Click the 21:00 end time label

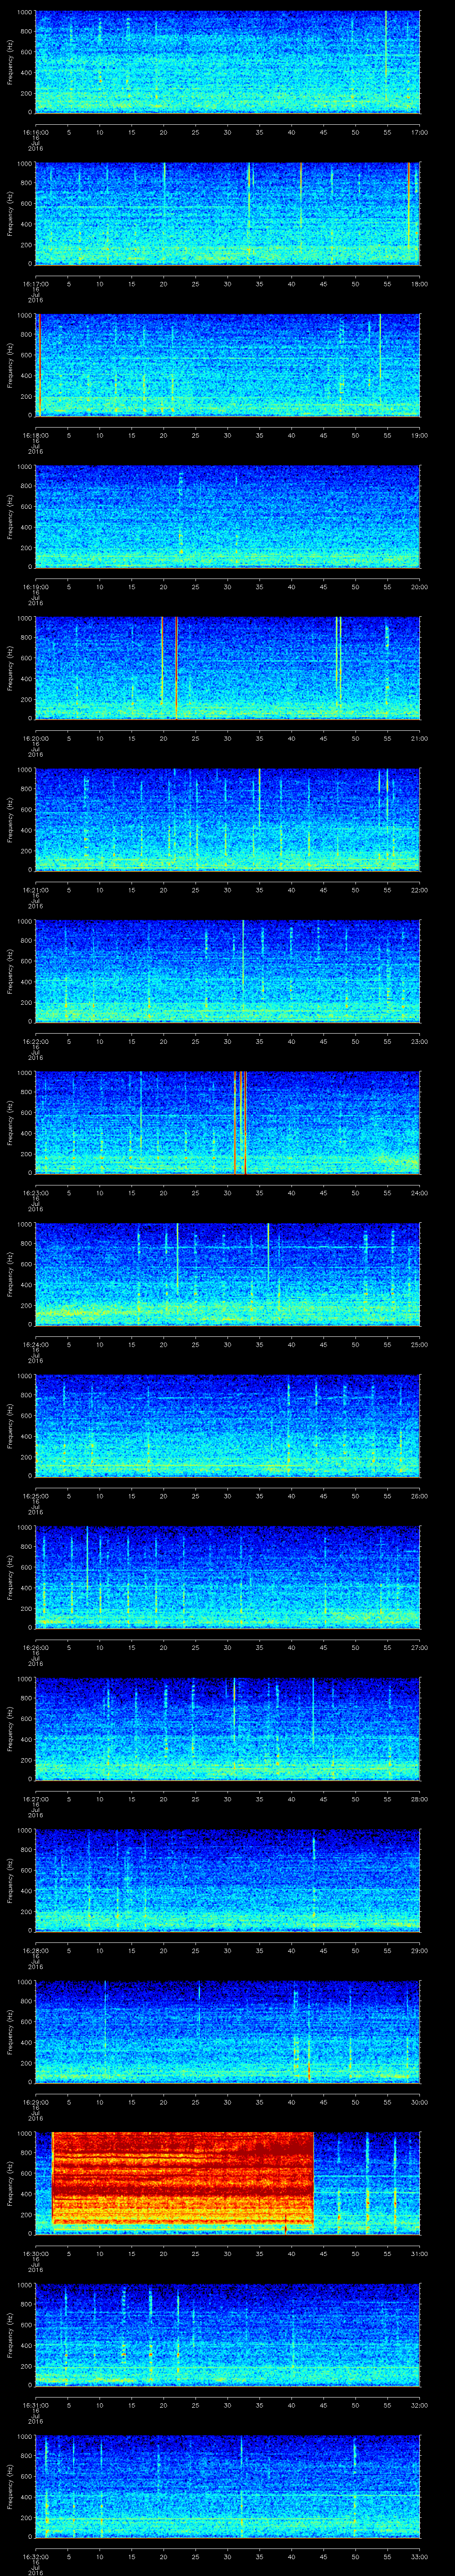point(420,739)
